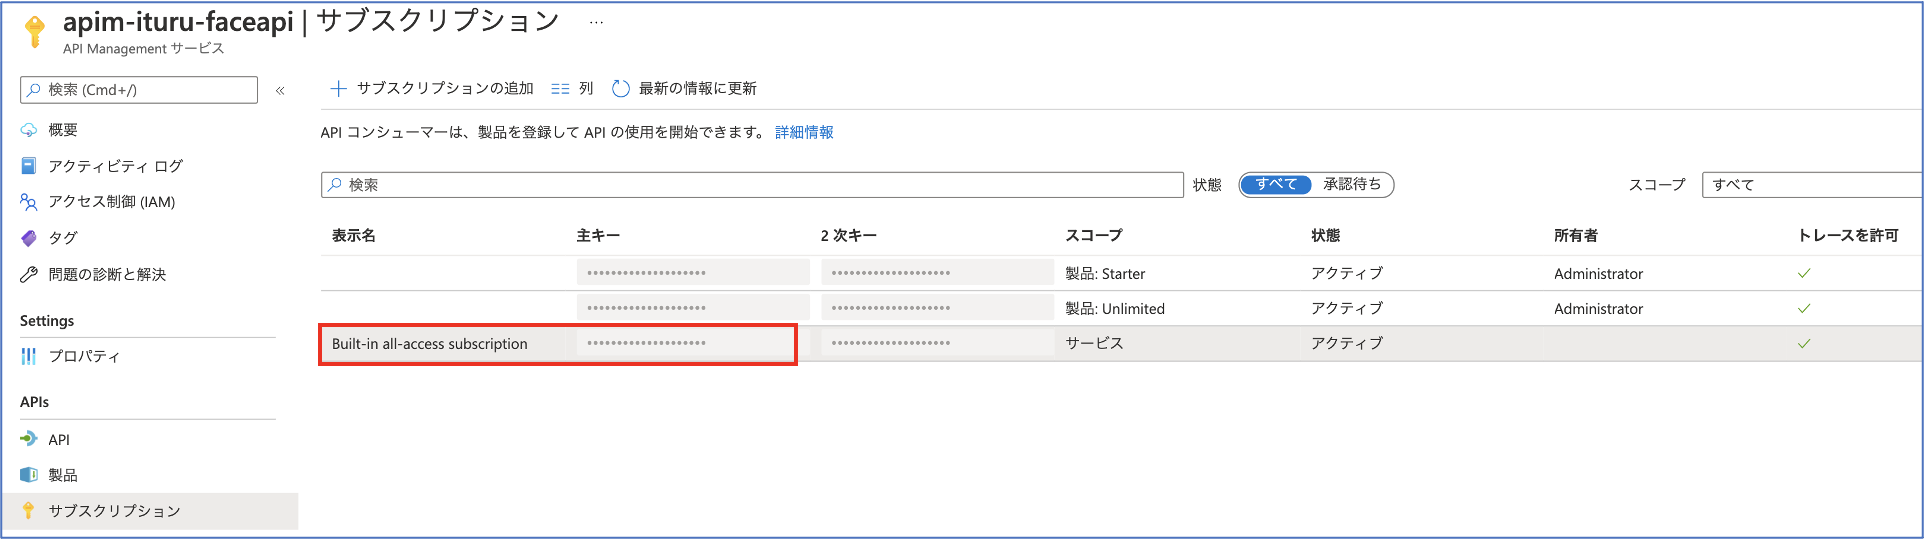Click the API arrow icon in sidebar
This screenshot has width=1924, height=540.
point(29,439)
